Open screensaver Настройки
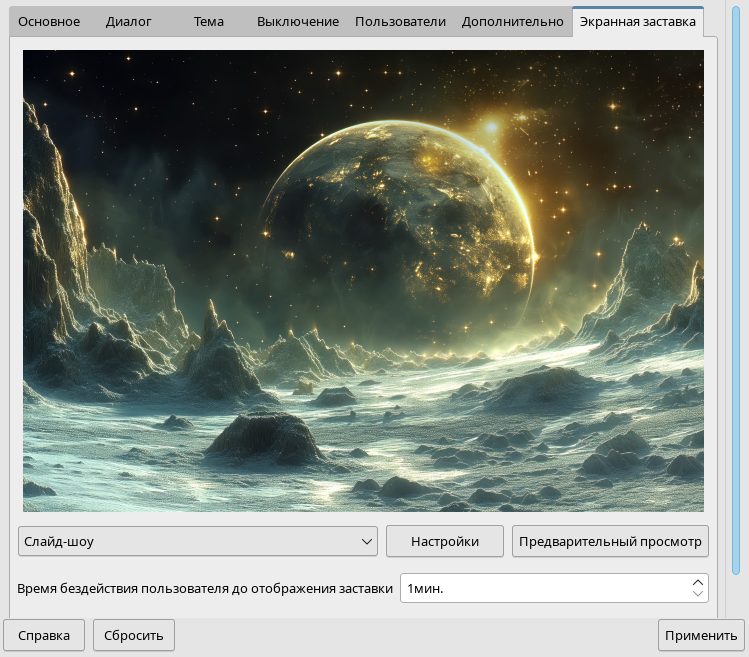Image resolution: width=749 pixels, height=657 pixels. (x=445, y=541)
